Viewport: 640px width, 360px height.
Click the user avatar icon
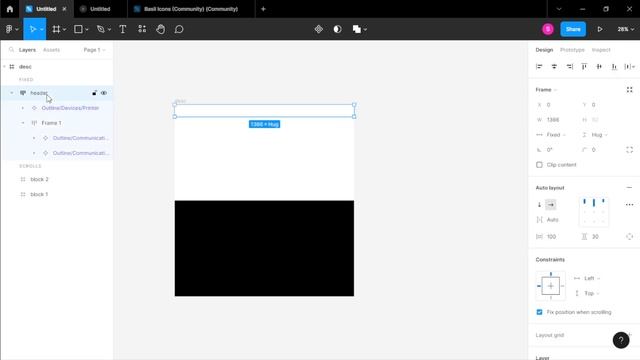tap(548, 29)
